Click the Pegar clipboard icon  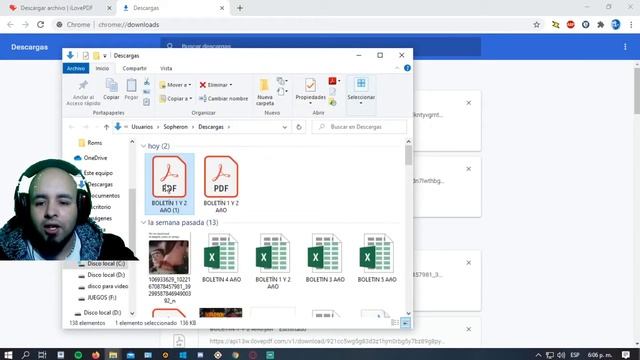click(131, 86)
